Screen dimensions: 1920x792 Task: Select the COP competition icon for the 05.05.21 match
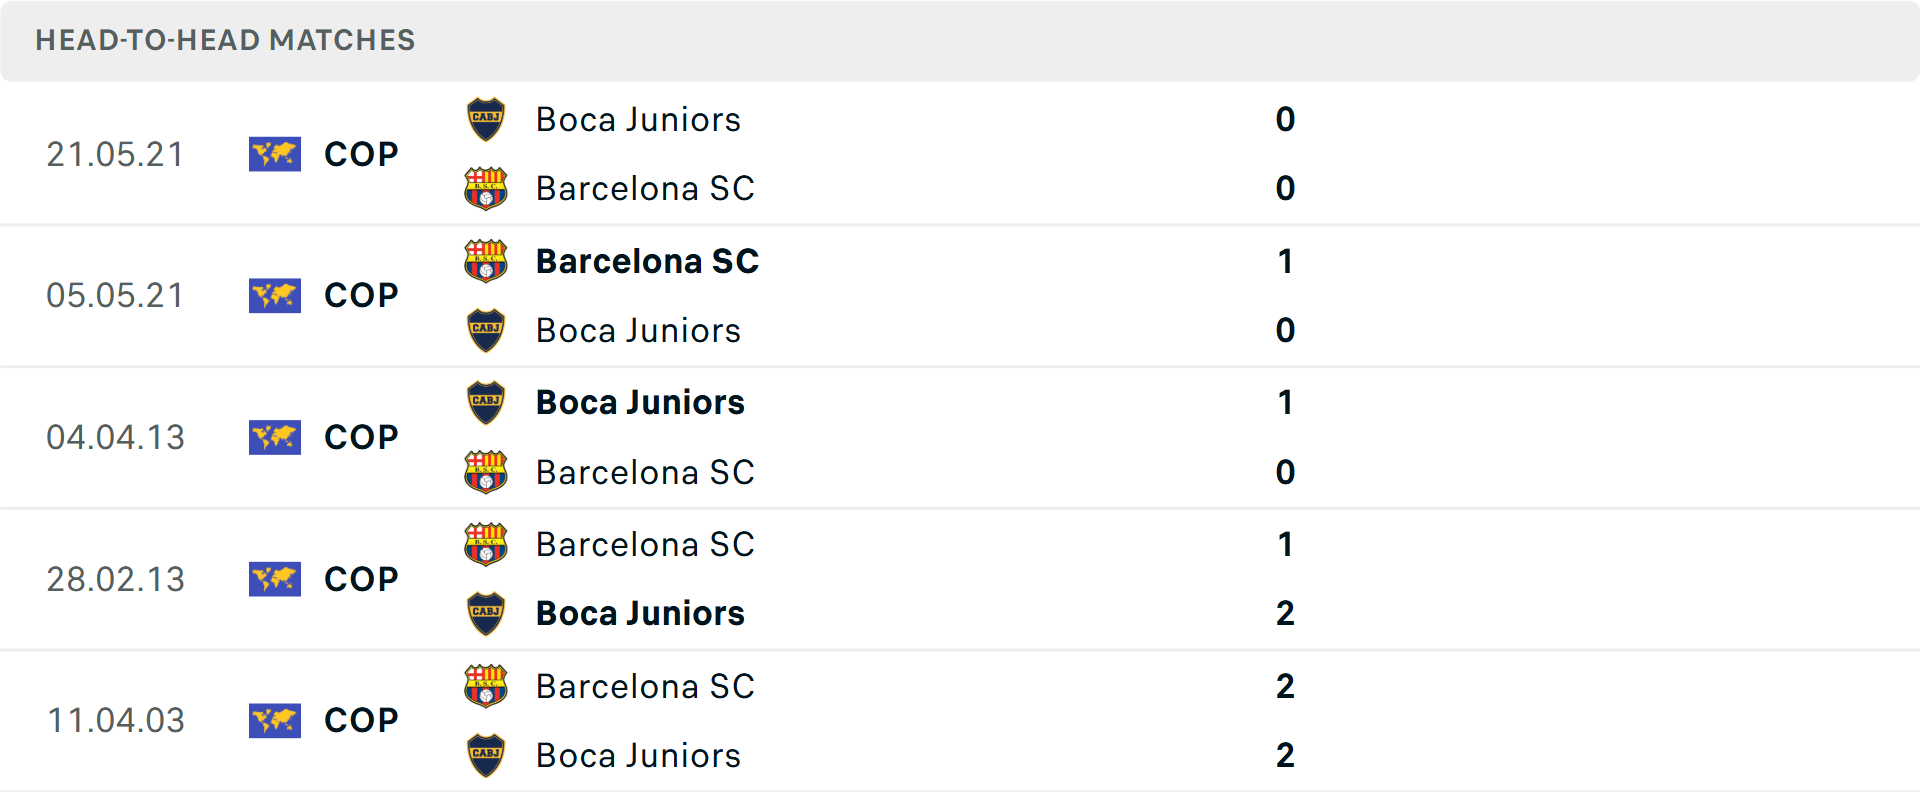click(274, 295)
